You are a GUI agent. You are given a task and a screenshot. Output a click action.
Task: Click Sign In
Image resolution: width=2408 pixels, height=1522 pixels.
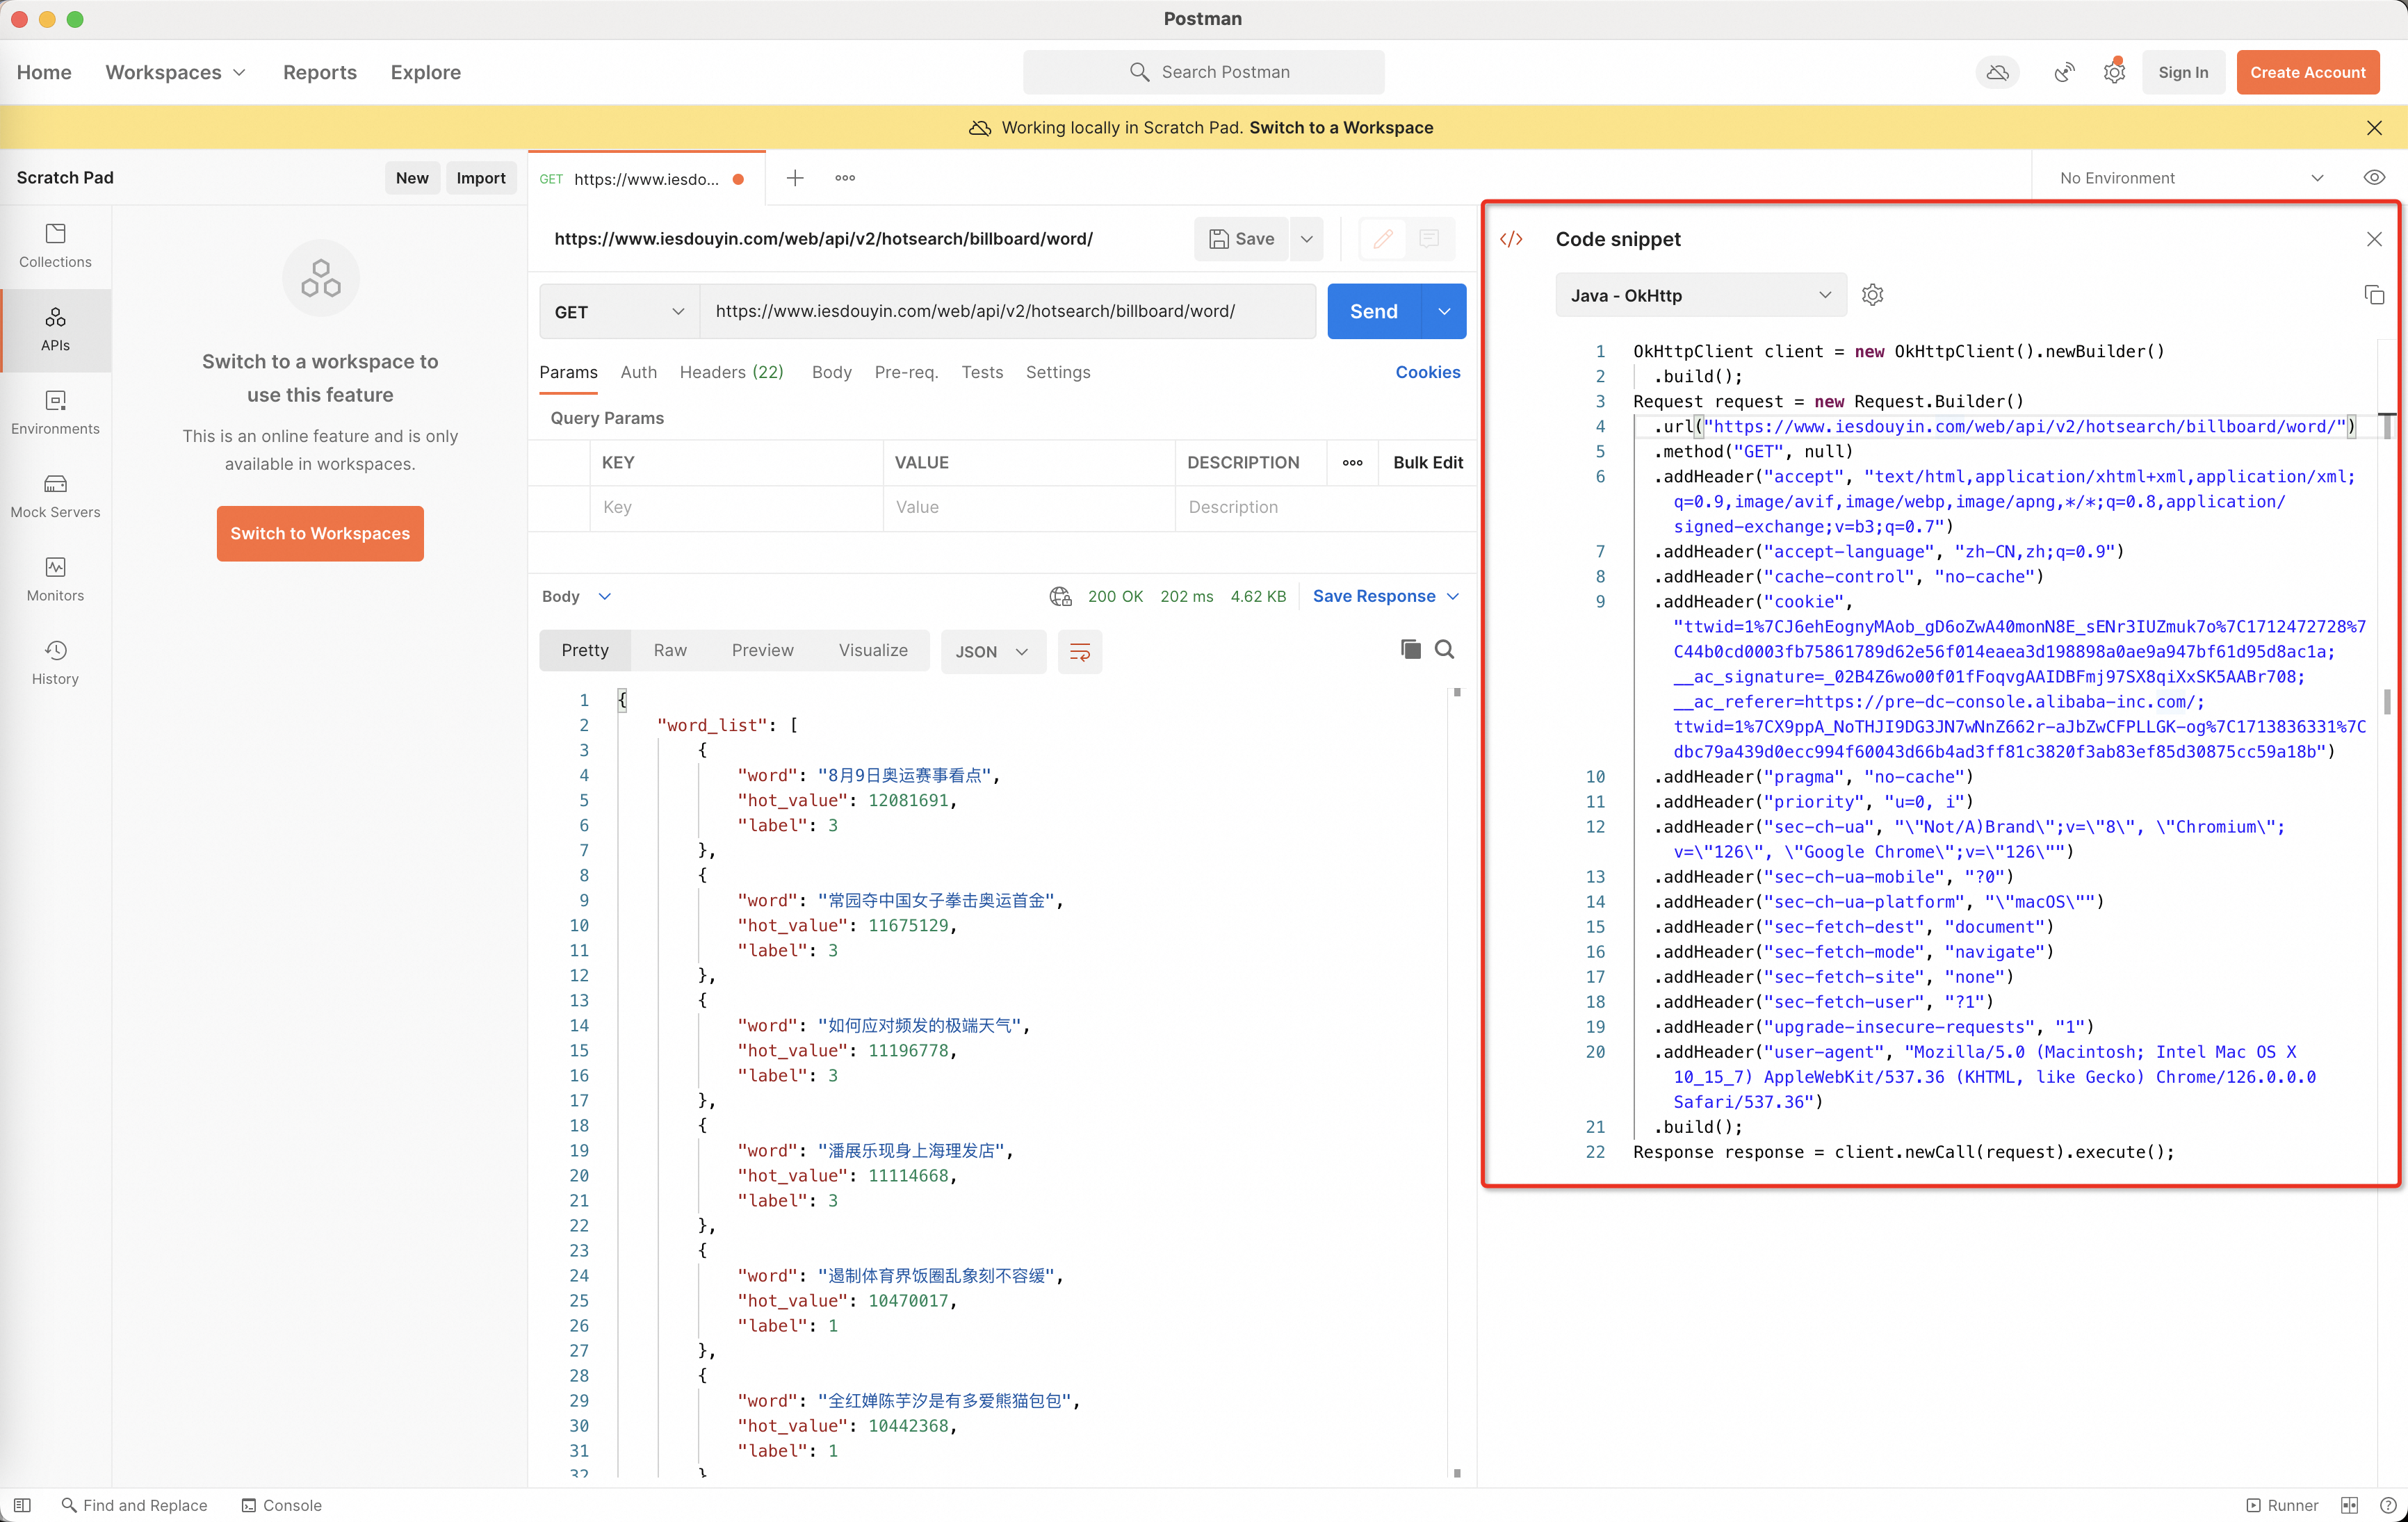(x=2183, y=72)
